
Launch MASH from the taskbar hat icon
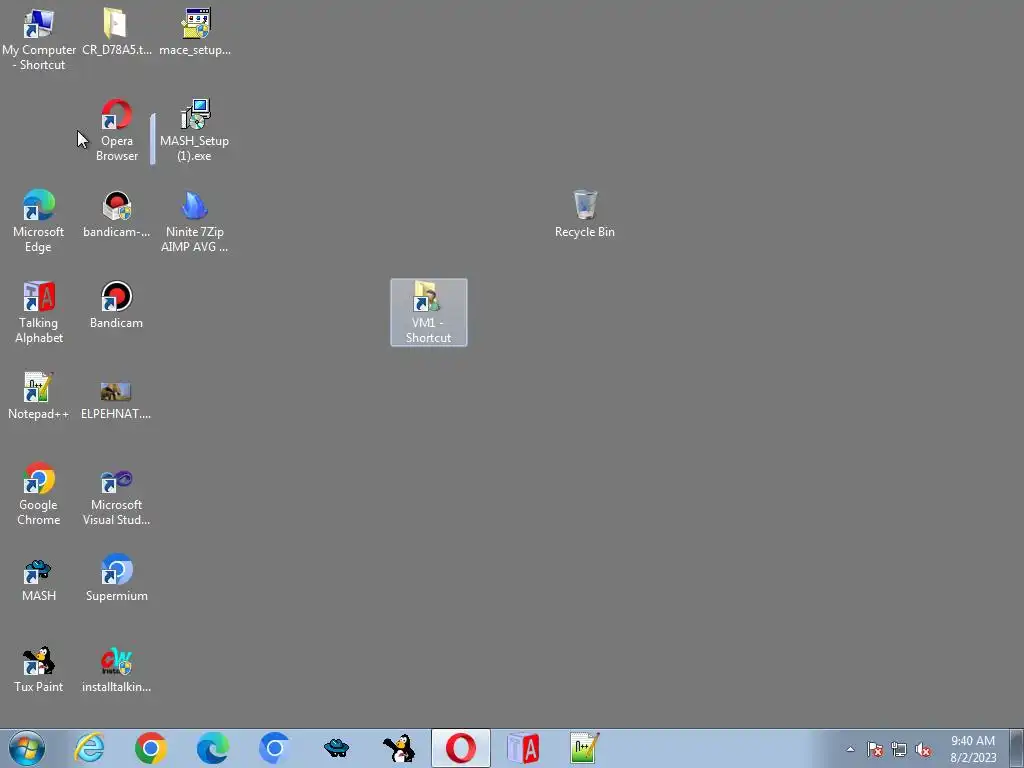(336, 748)
